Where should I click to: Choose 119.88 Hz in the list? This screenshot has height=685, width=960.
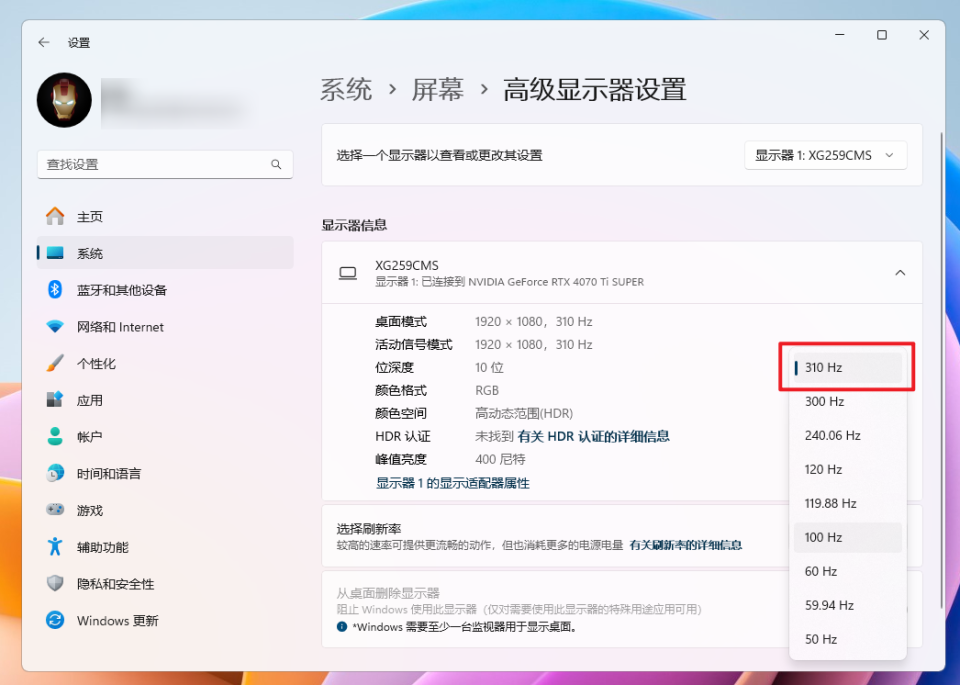[847, 503]
